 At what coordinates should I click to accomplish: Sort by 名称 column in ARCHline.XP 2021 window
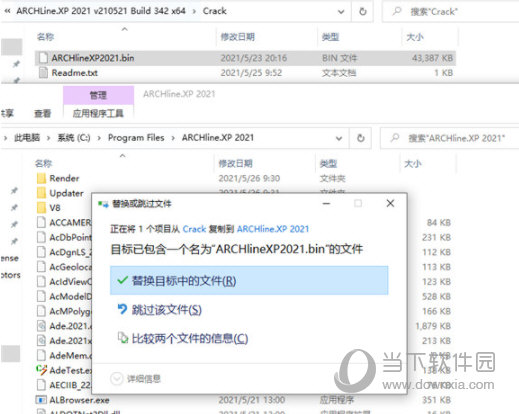43,164
